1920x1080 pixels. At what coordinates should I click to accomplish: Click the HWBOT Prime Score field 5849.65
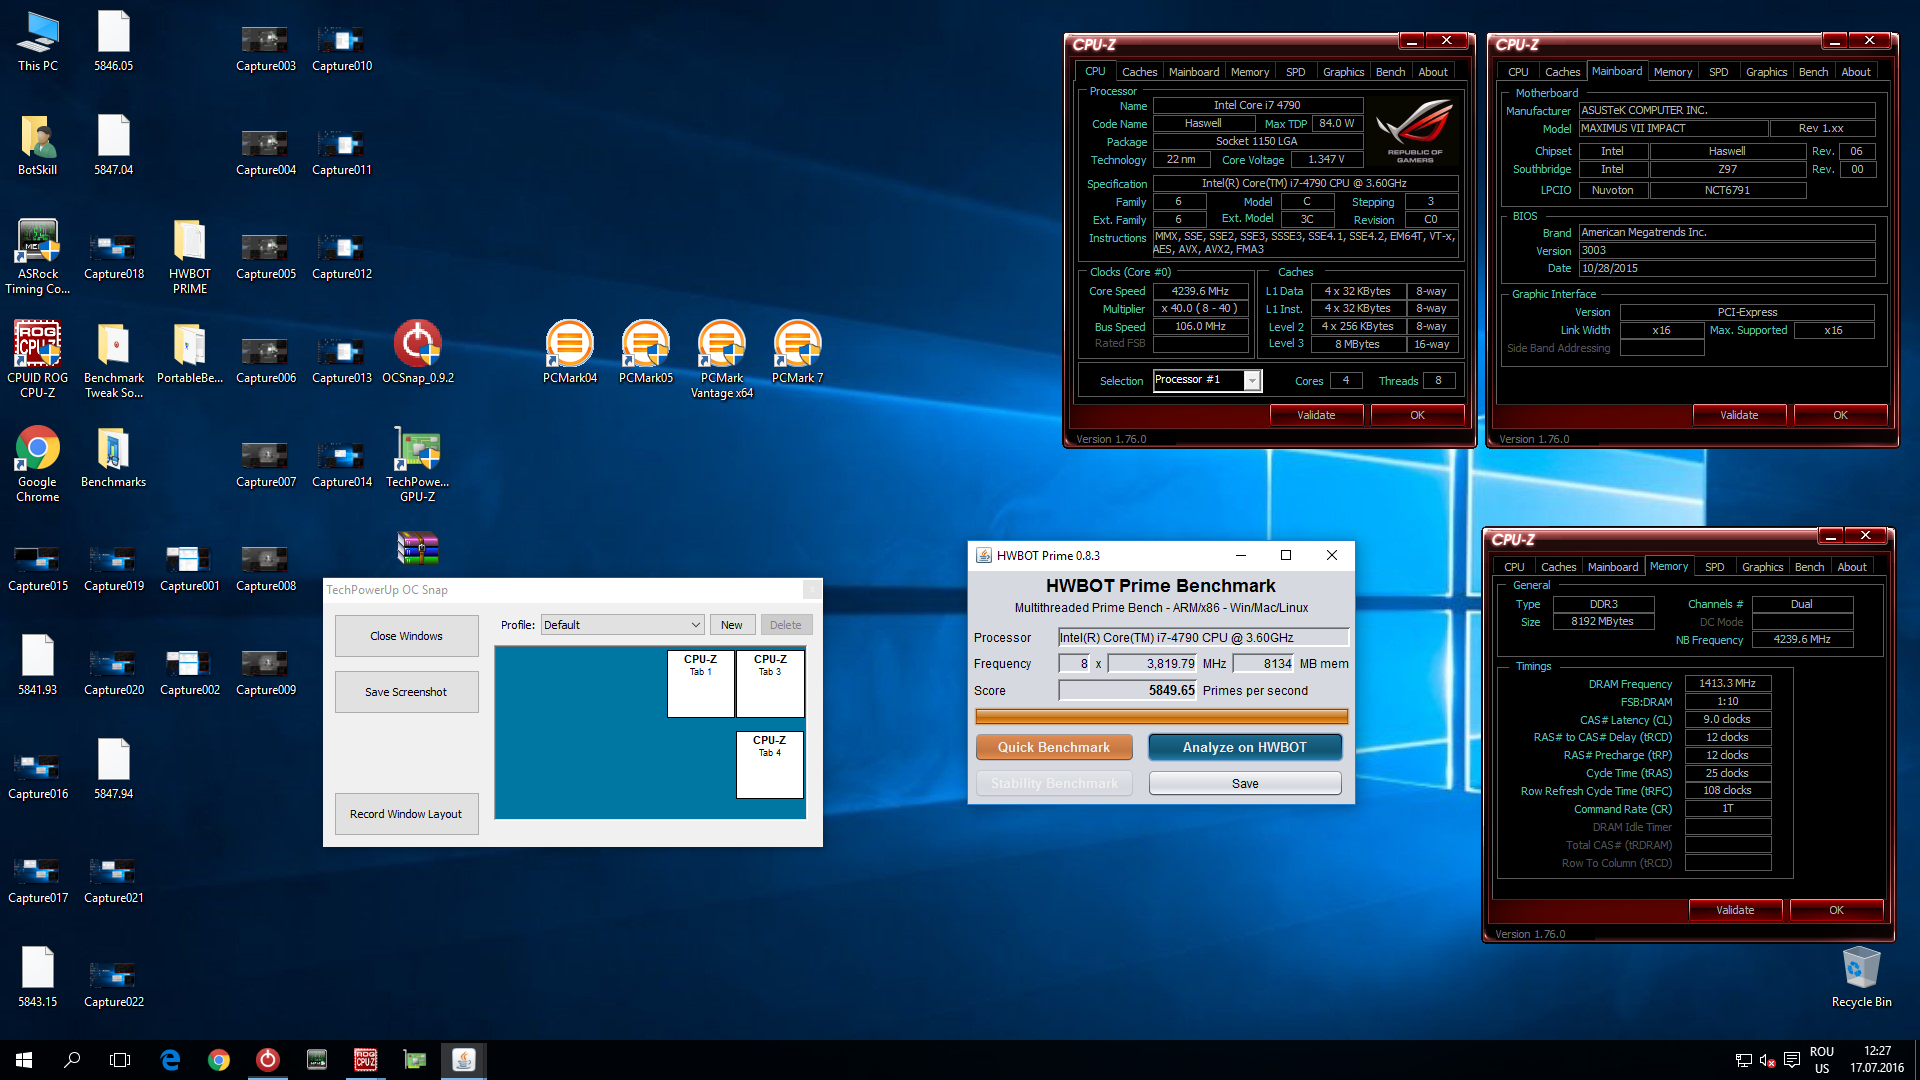click(1128, 690)
